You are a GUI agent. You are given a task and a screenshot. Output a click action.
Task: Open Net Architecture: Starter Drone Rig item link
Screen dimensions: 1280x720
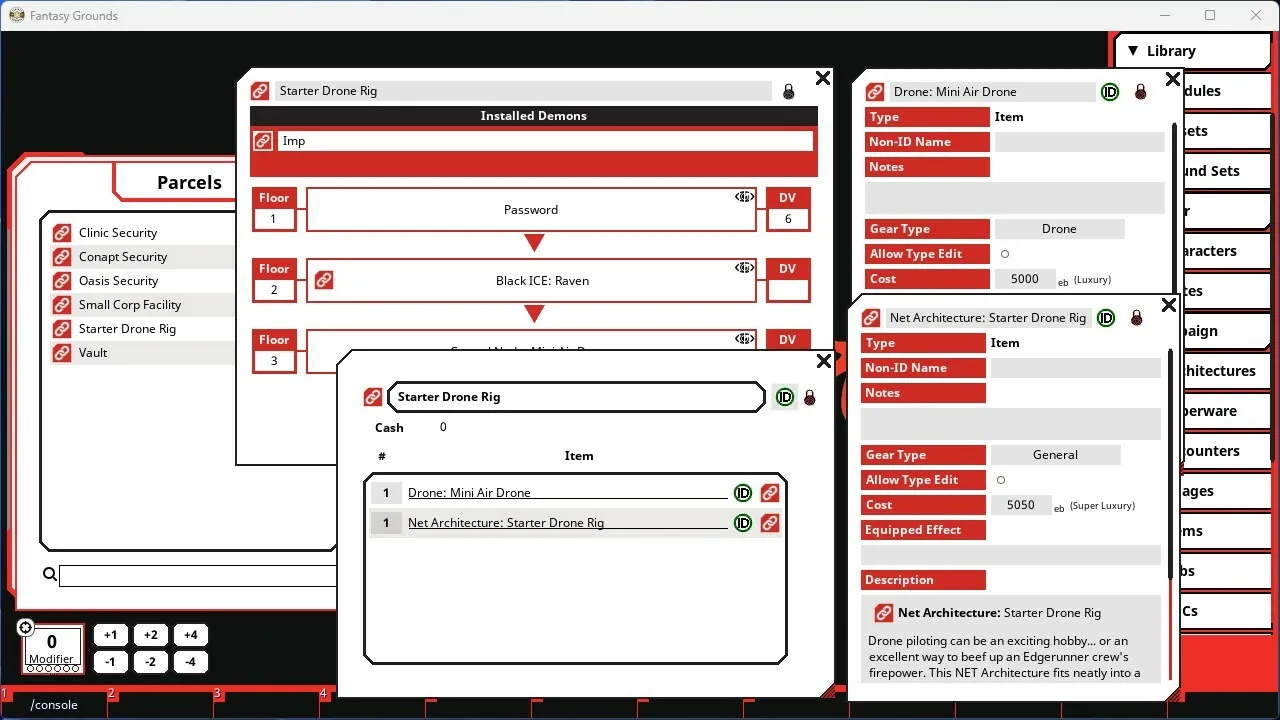[568, 523]
